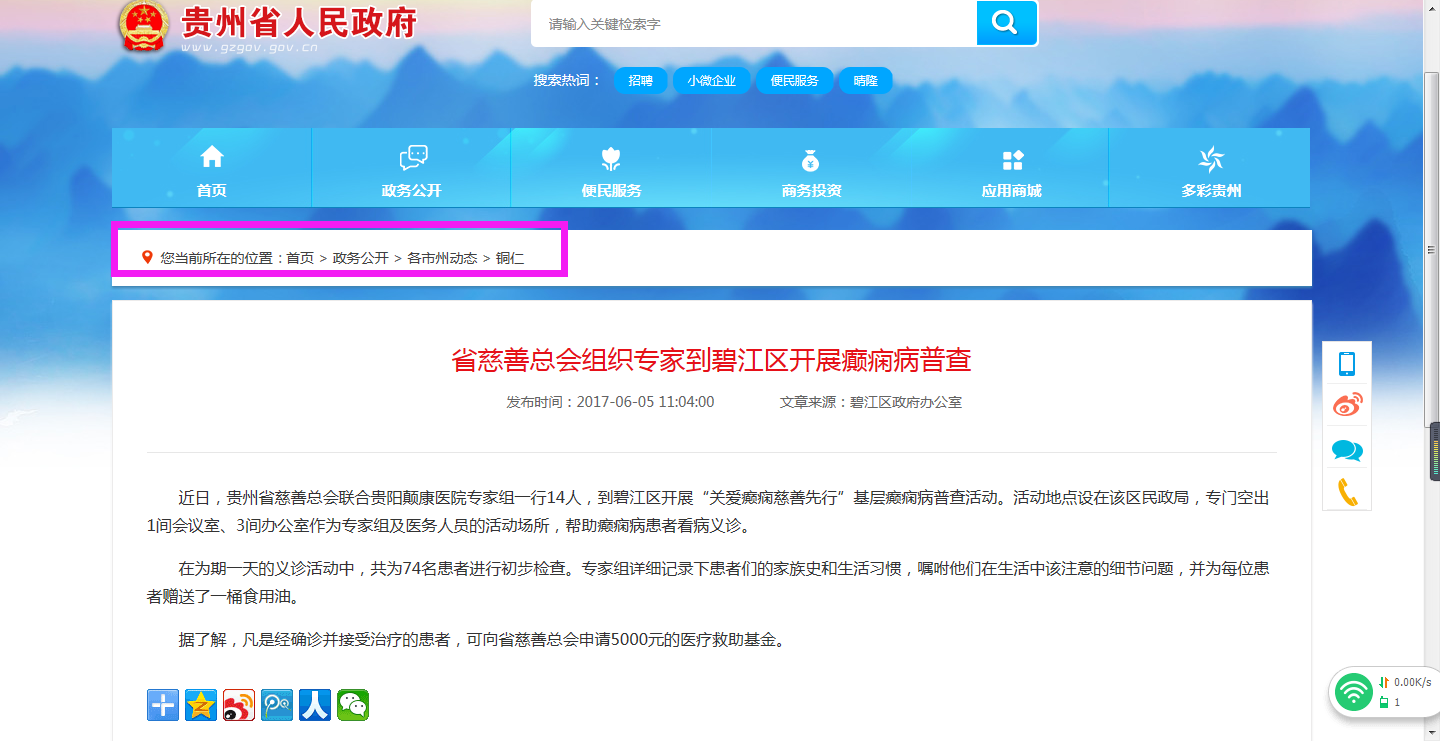Share article via Sina Weibo icon
1440x741 pixels.
[x=239, y=705]
